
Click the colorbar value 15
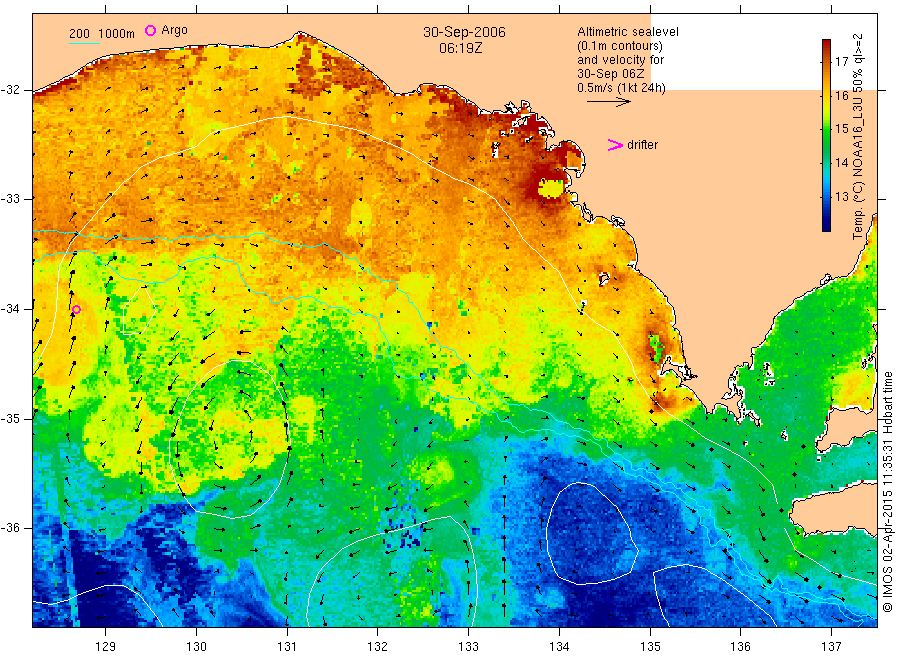[x=841, y=129]
